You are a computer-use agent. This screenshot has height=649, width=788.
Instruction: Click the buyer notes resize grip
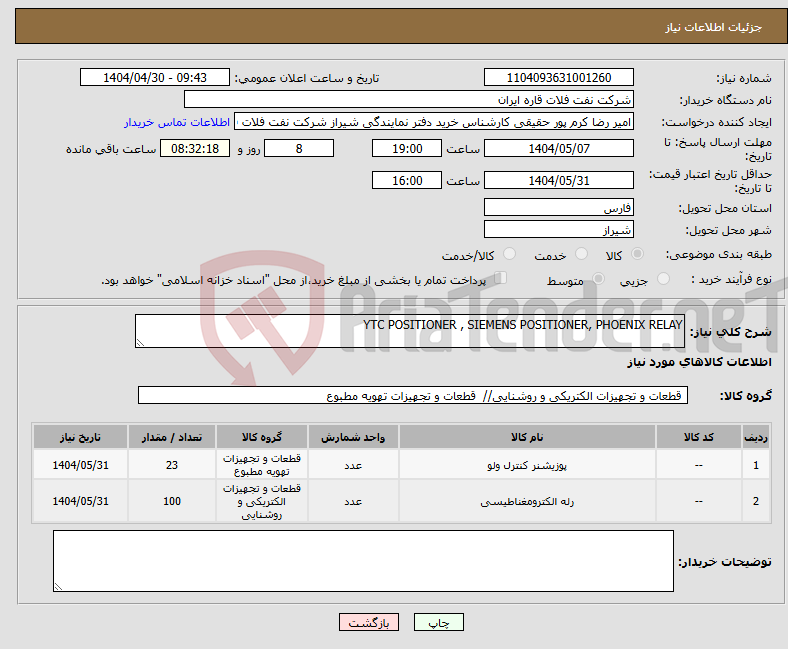click(58, 587)
